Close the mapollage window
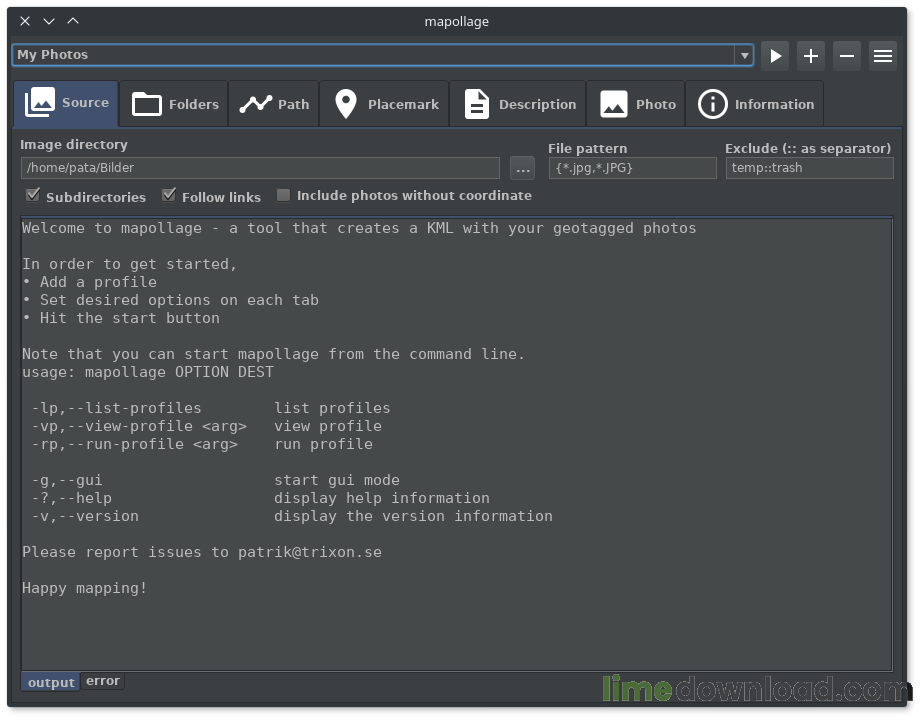 point(25,21)
